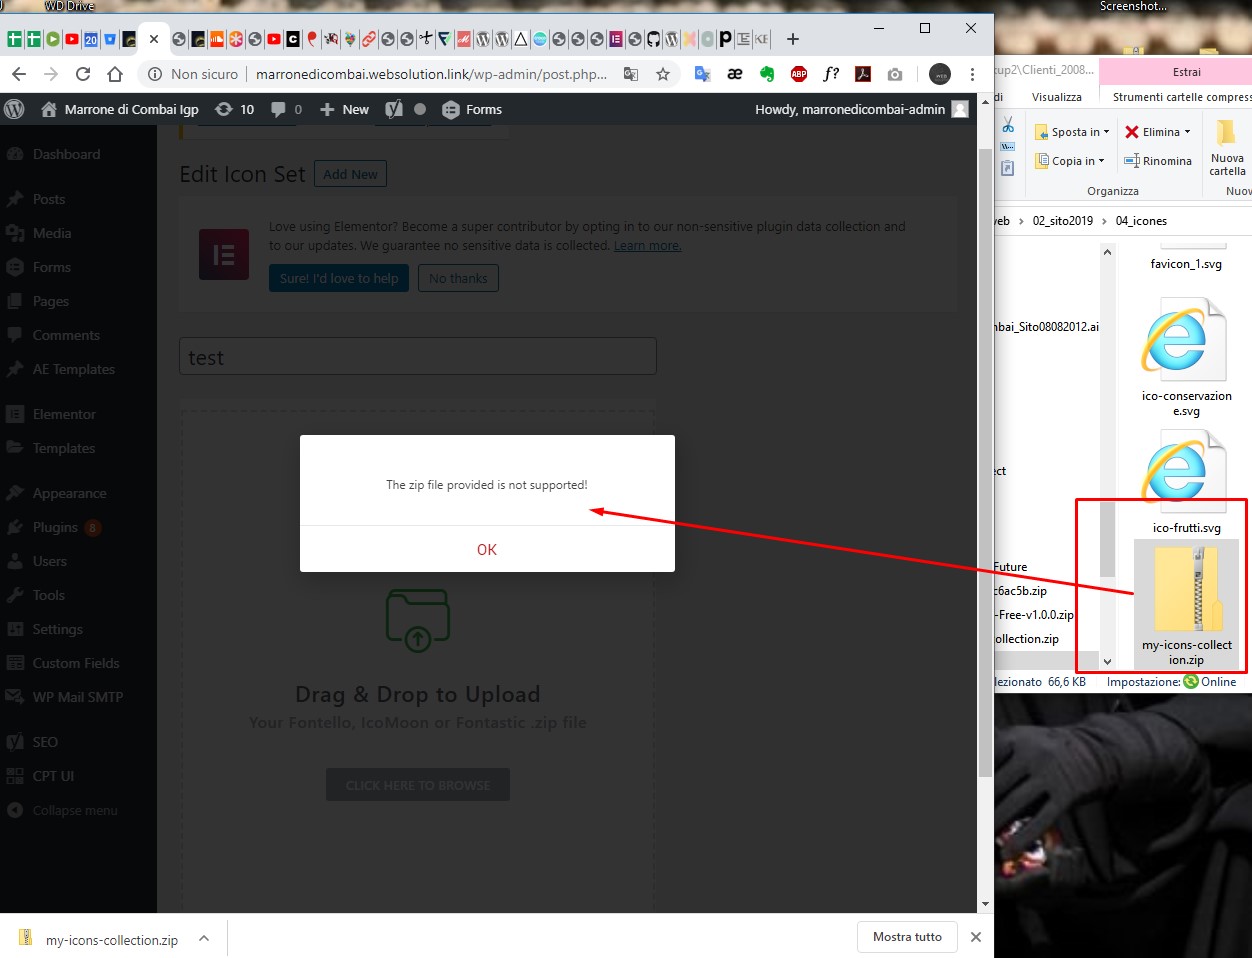The height and width of the screenshot is (958, 1252).
Task: Open the 'f?' font finder extension
Action: pos(831,74)
